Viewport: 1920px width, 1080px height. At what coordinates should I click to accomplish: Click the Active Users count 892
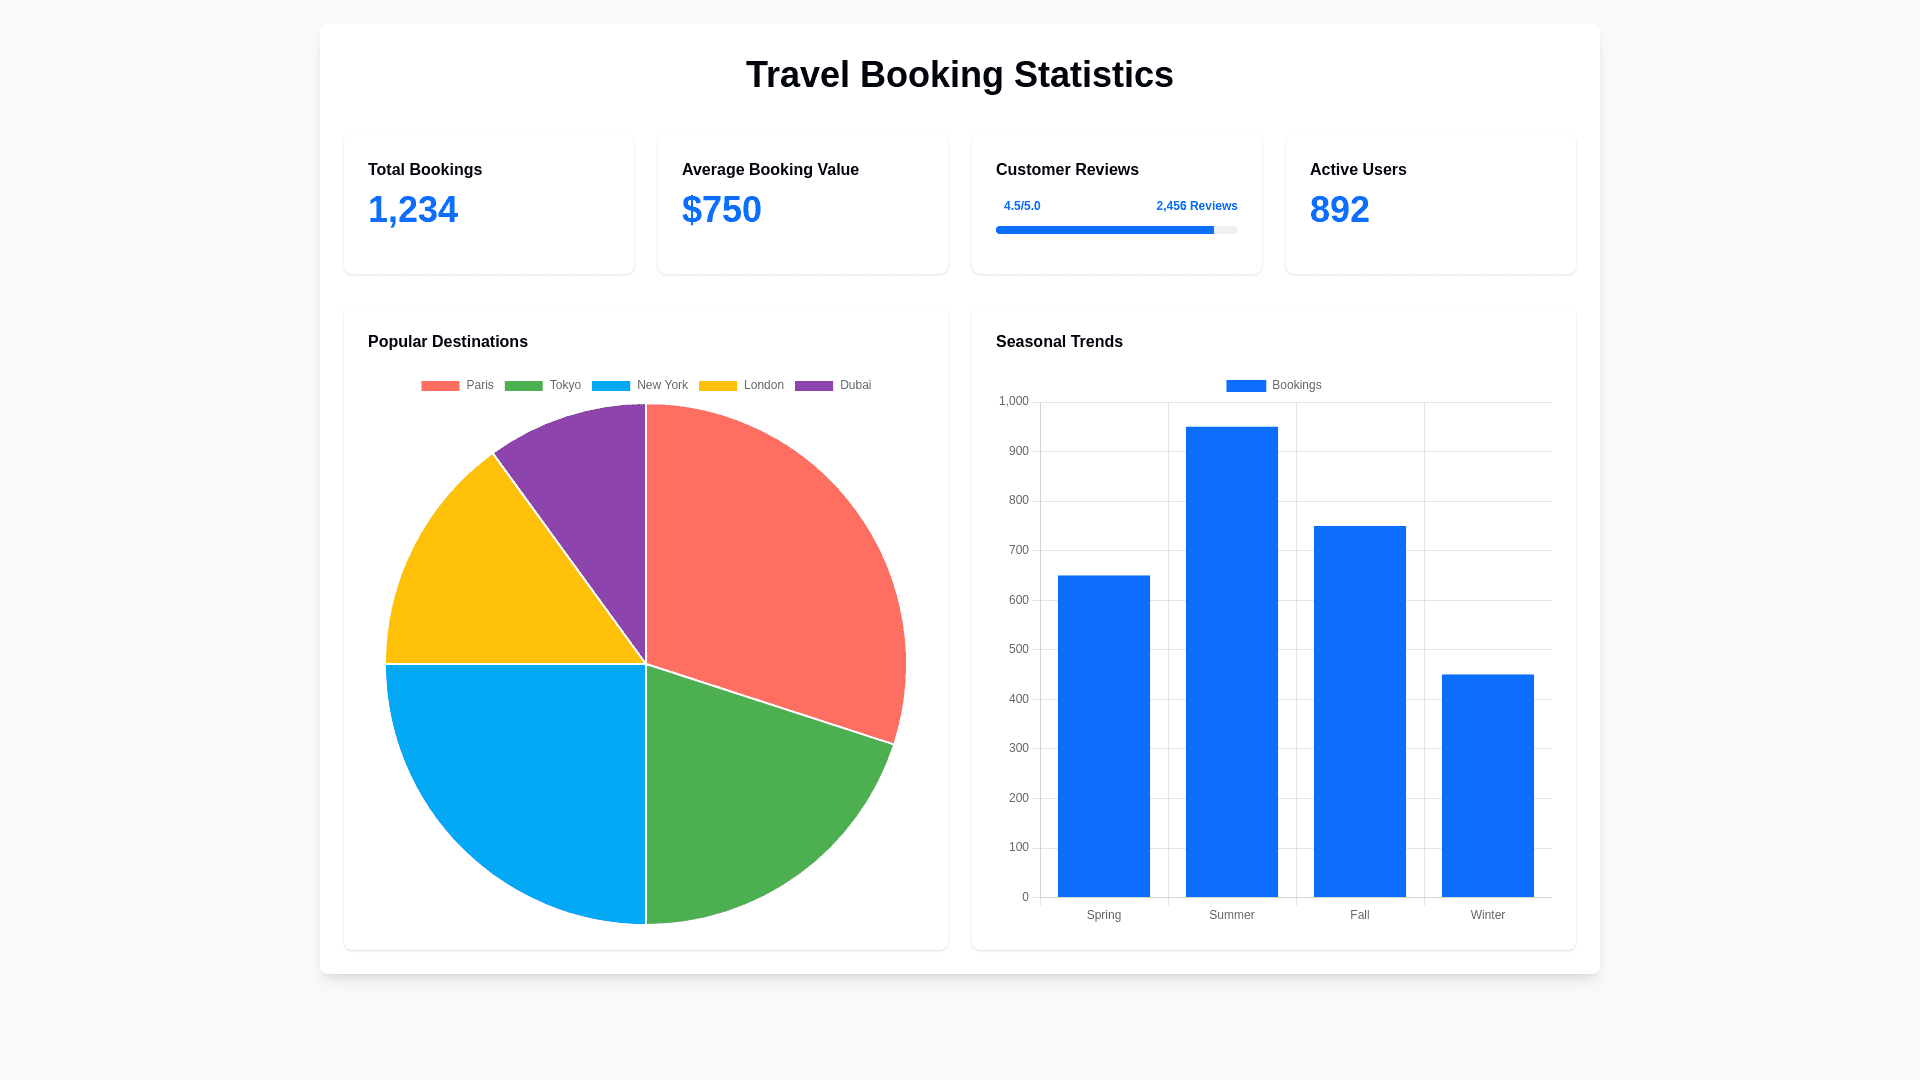coord(1339,210)
